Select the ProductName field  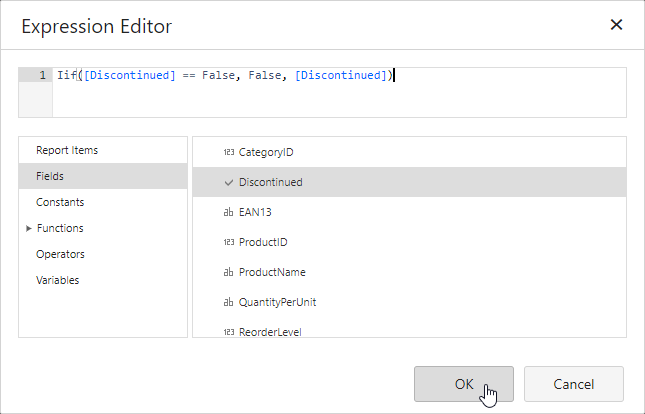pyautogui.click(x=272, y=272)
